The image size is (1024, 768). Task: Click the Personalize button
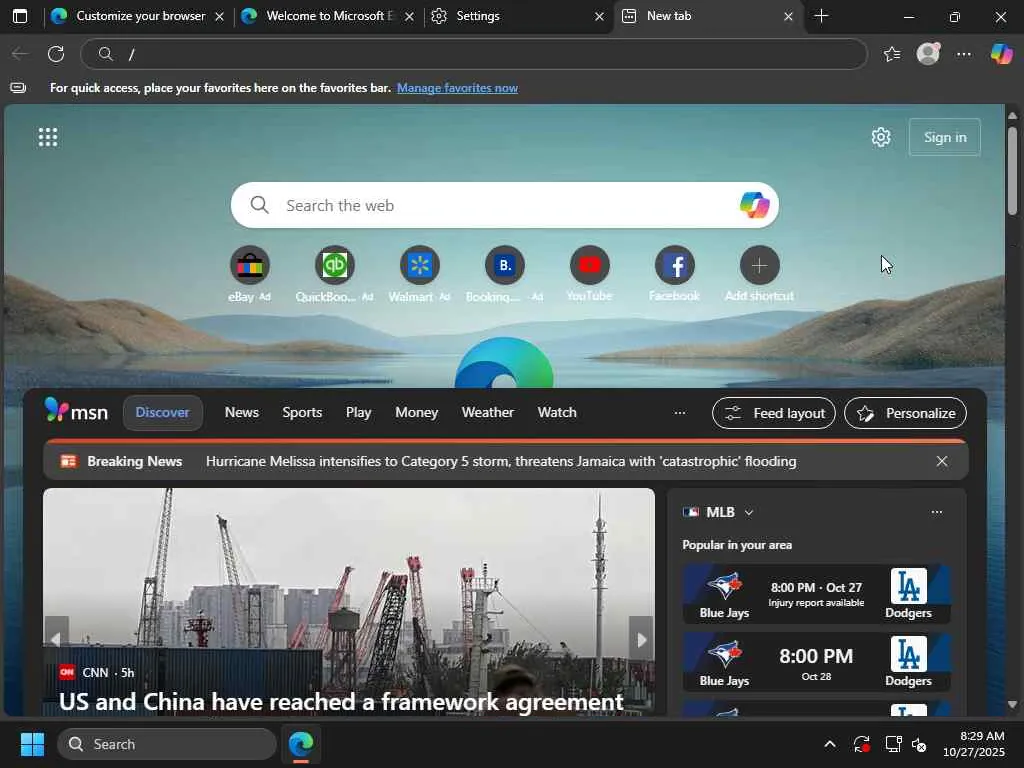(905, 413)
